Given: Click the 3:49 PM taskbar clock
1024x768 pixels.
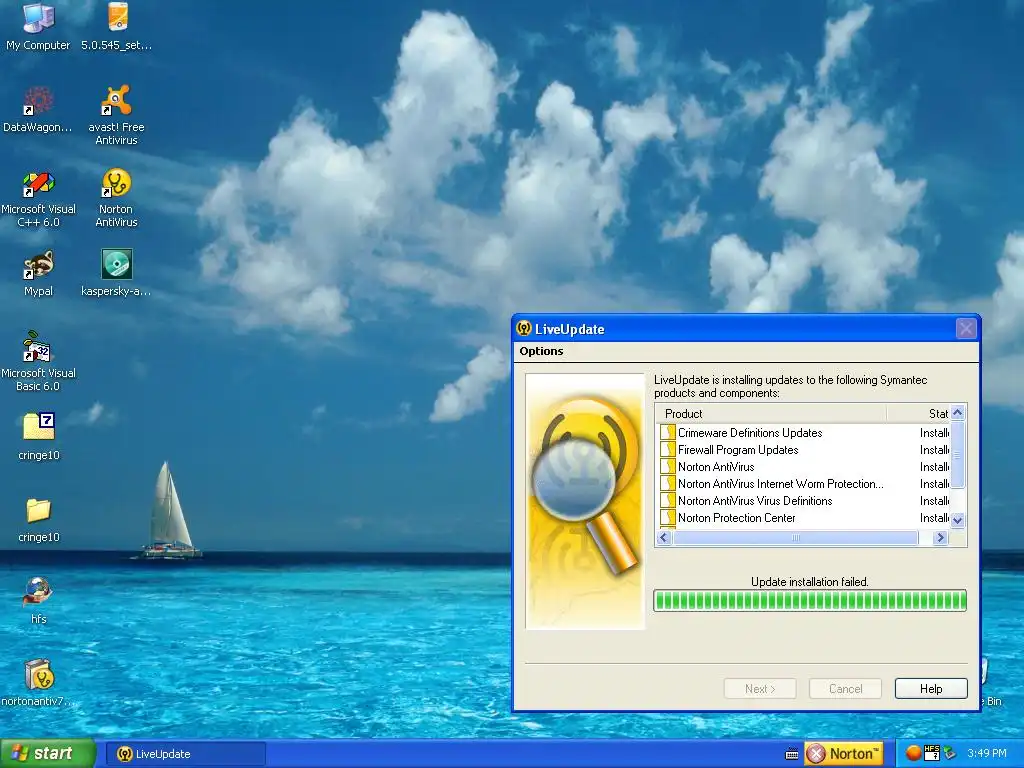Looking at the screenshot, I should [987, 753].
